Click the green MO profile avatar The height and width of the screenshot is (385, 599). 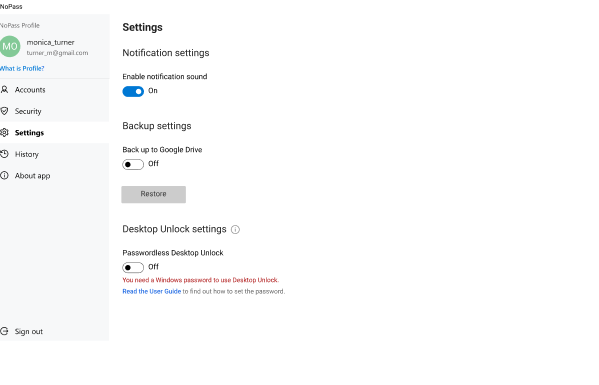[x=10, y=46]
